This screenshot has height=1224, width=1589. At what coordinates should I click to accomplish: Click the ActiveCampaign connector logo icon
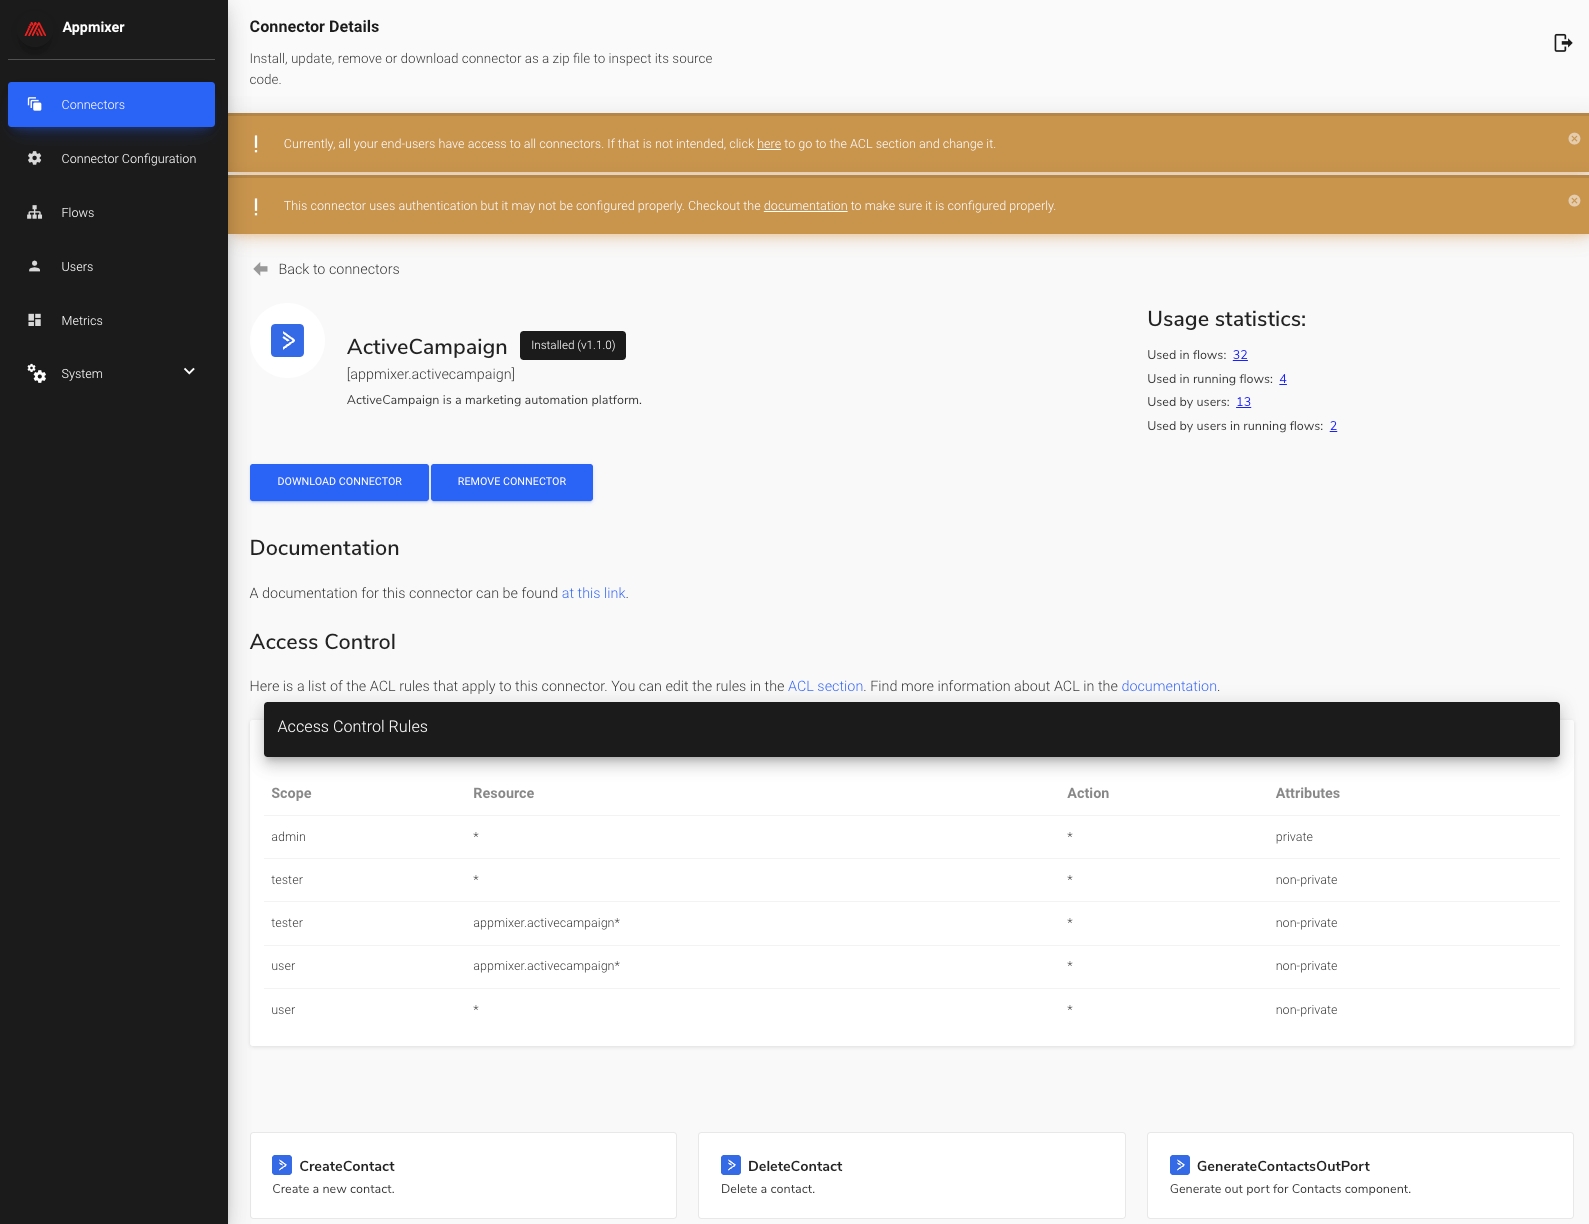pyautogui.click(x=287, y=341)
